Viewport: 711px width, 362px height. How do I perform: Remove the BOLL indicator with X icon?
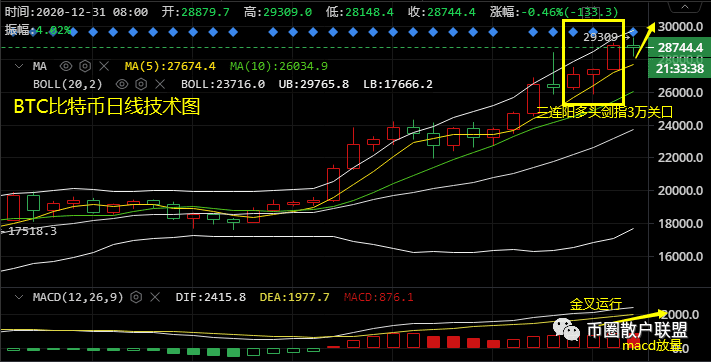click(x=160, y=84)
